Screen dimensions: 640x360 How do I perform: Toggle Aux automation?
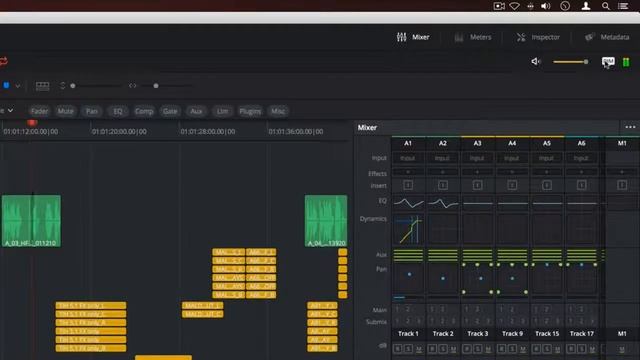coord(196,111)
